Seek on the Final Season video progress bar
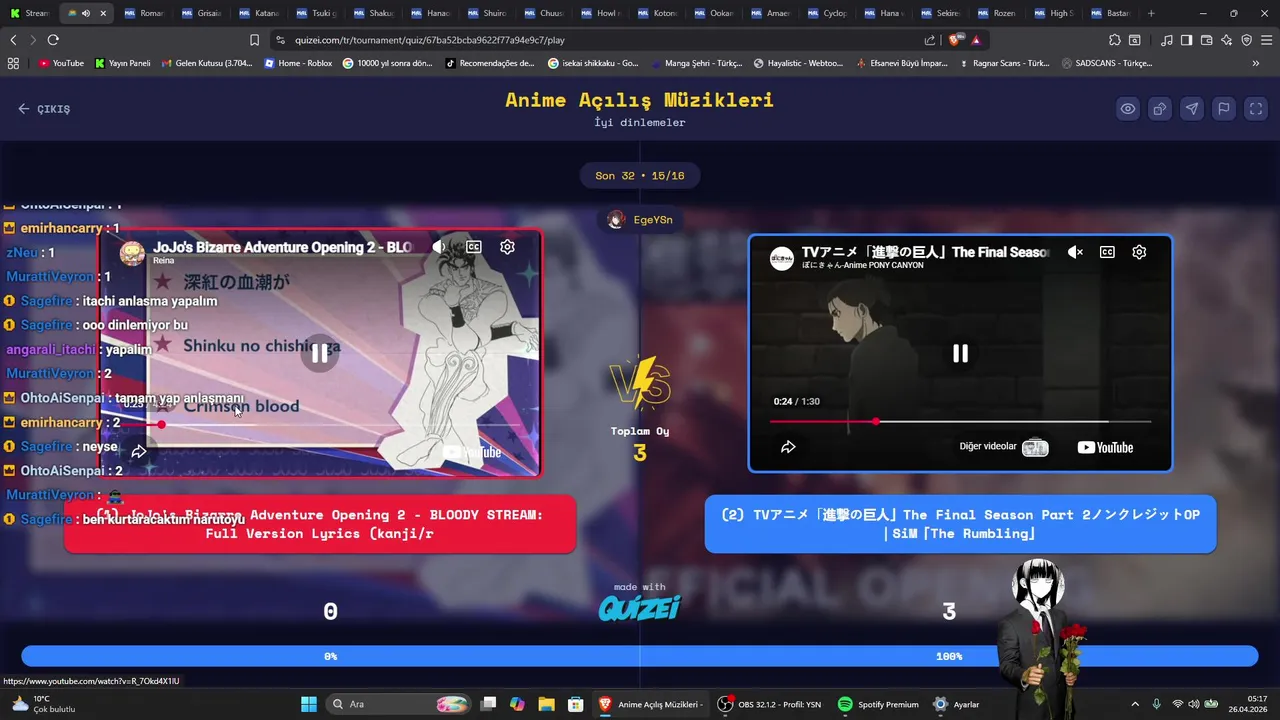 pos(960,422)
